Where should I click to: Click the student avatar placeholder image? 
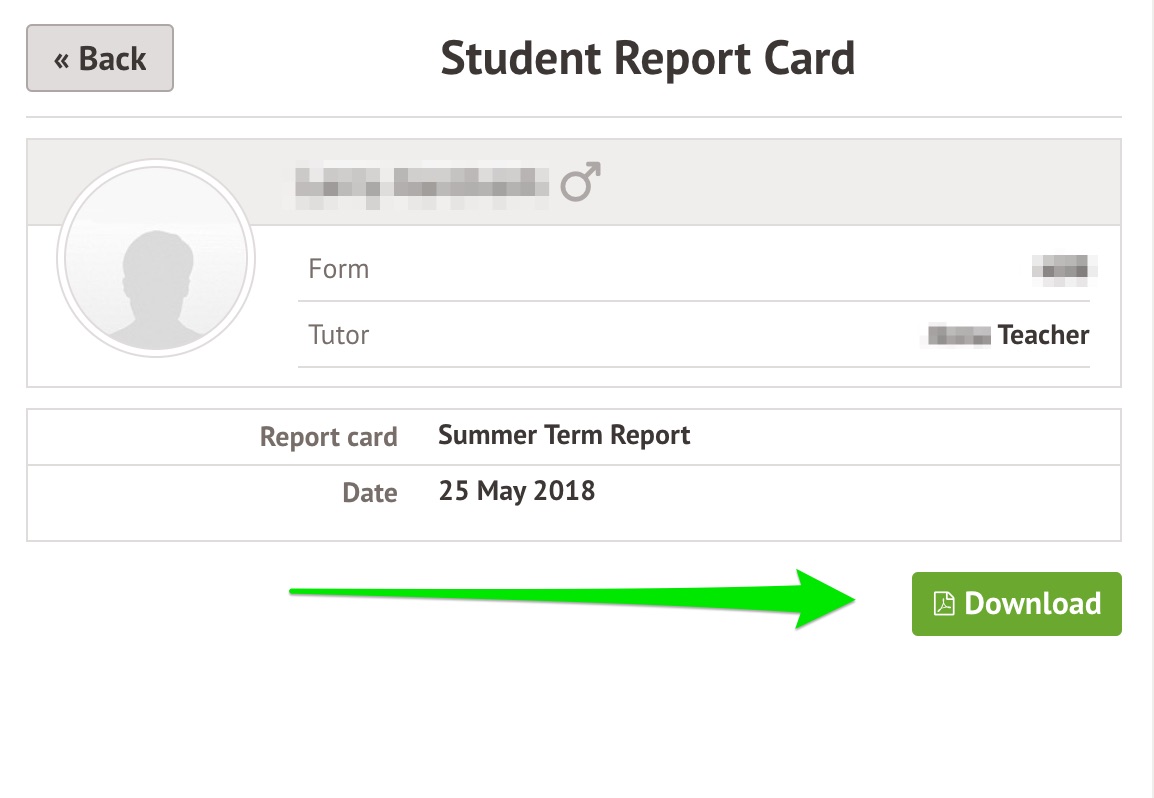[156, 258]
